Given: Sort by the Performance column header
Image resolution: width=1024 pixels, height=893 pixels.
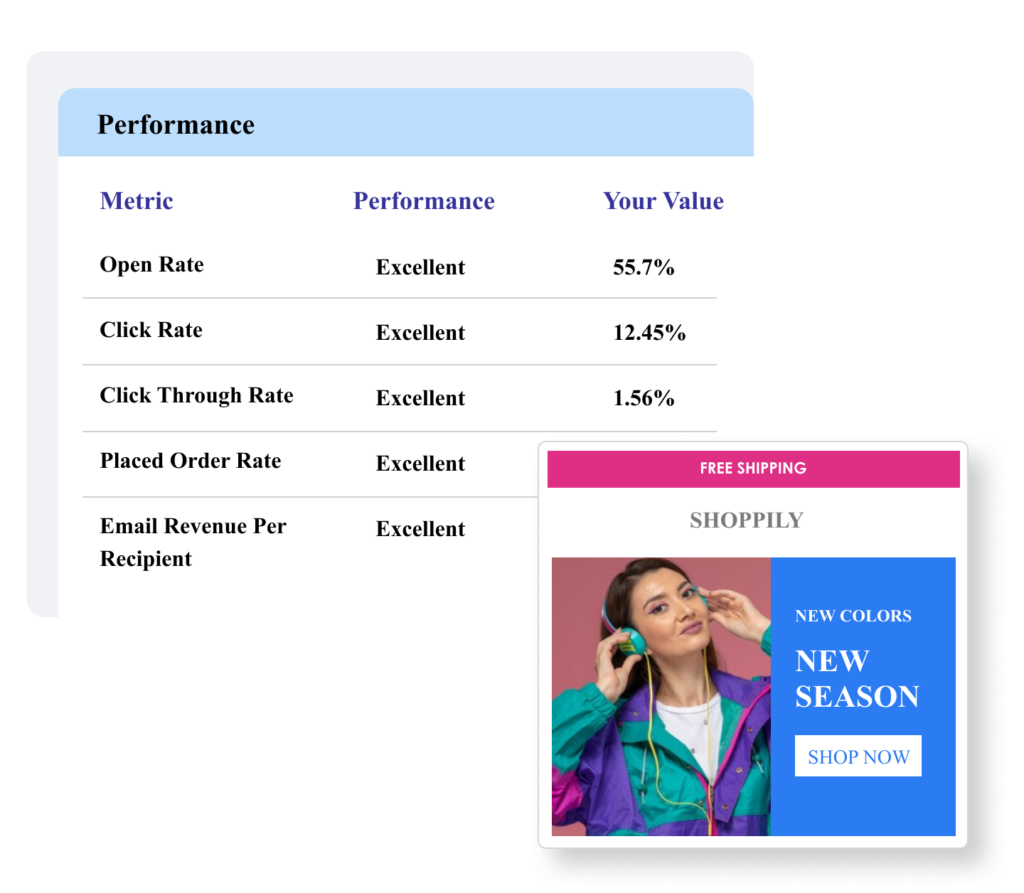Looking at the screenshot, I should pos(424,201).
